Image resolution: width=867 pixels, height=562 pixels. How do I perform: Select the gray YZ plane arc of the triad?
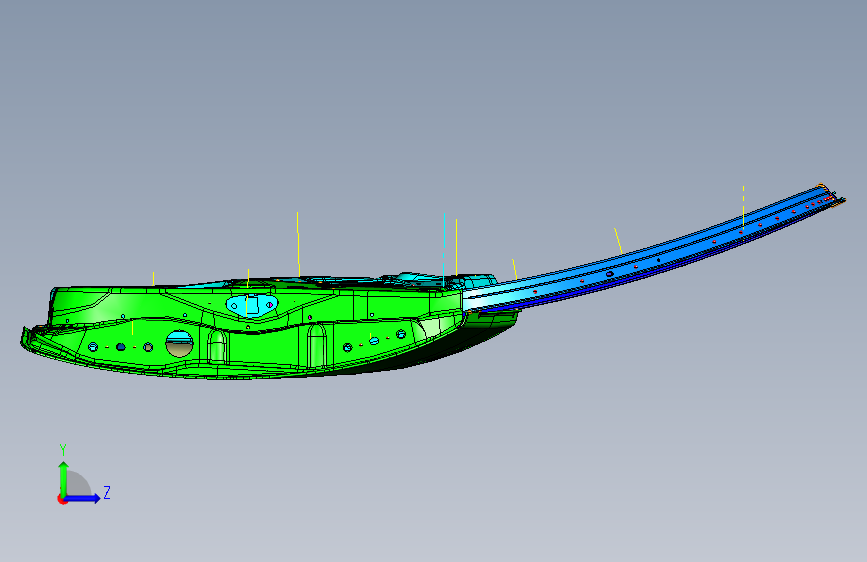(x=78, y=483)
